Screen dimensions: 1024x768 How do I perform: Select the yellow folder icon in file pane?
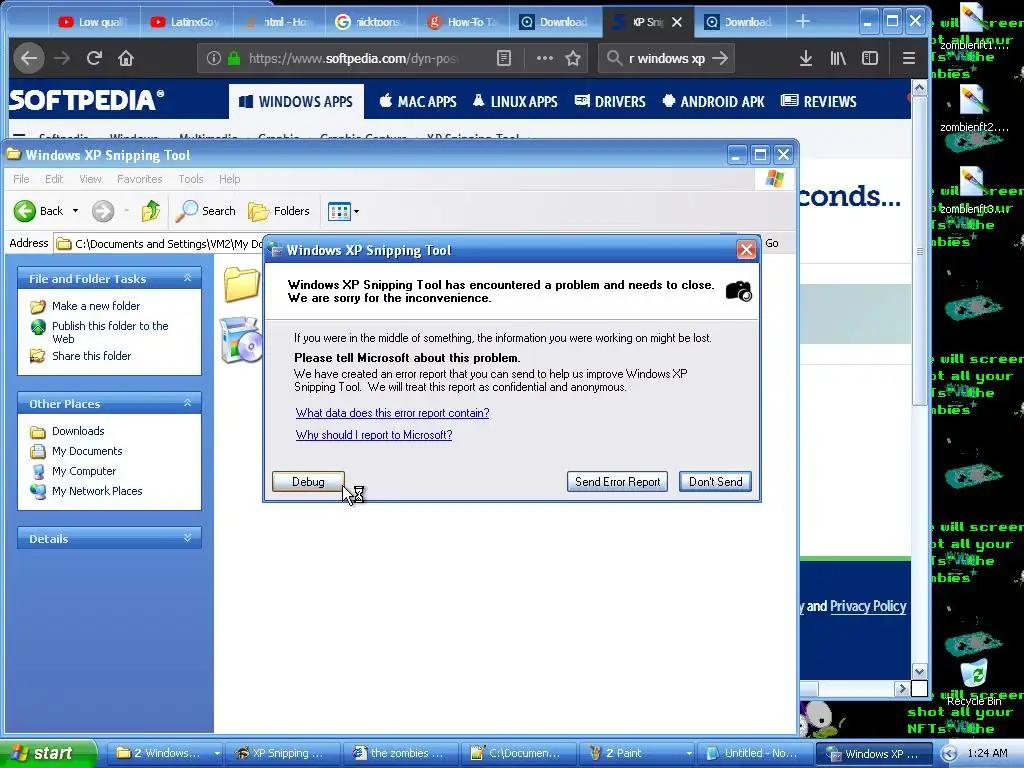(242, 284)
